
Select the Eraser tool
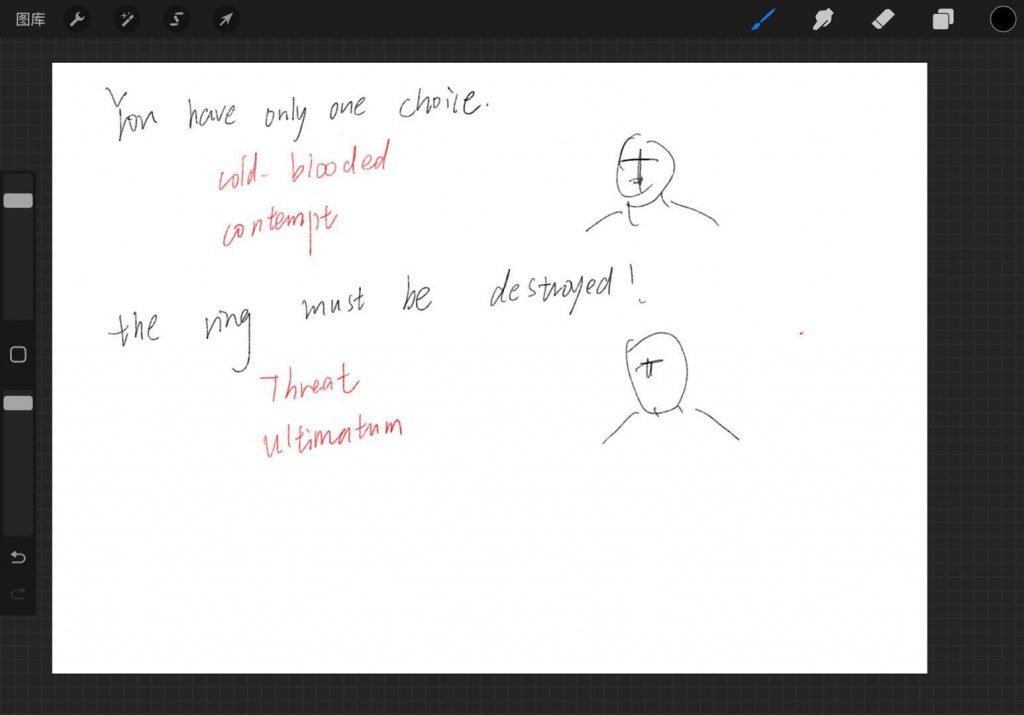(x=883, y=19)
